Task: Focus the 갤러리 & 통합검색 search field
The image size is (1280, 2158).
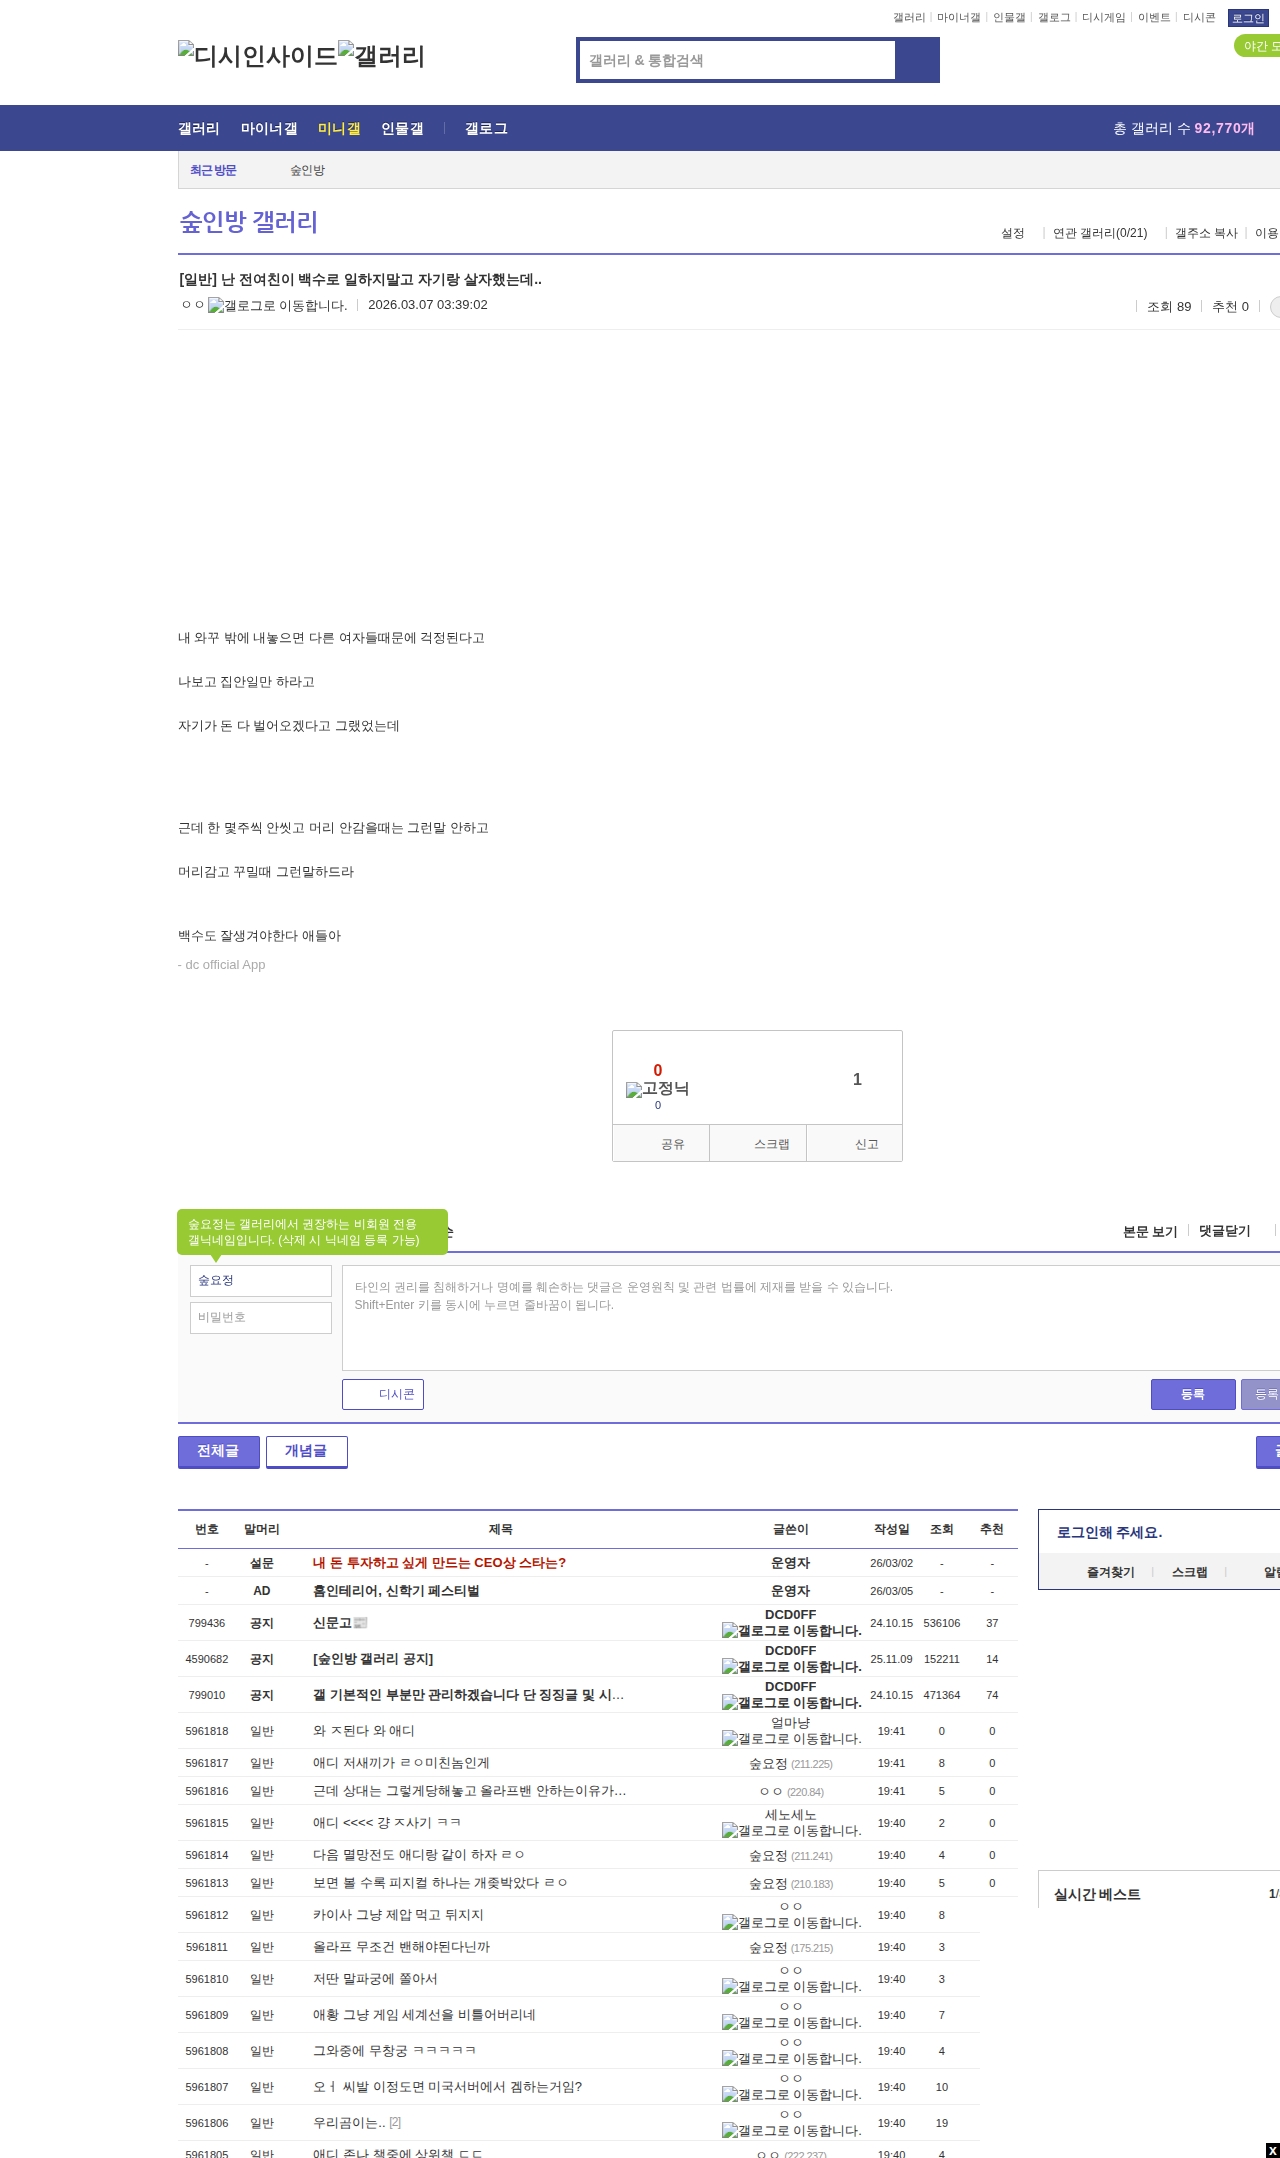Action: [737, 60]
